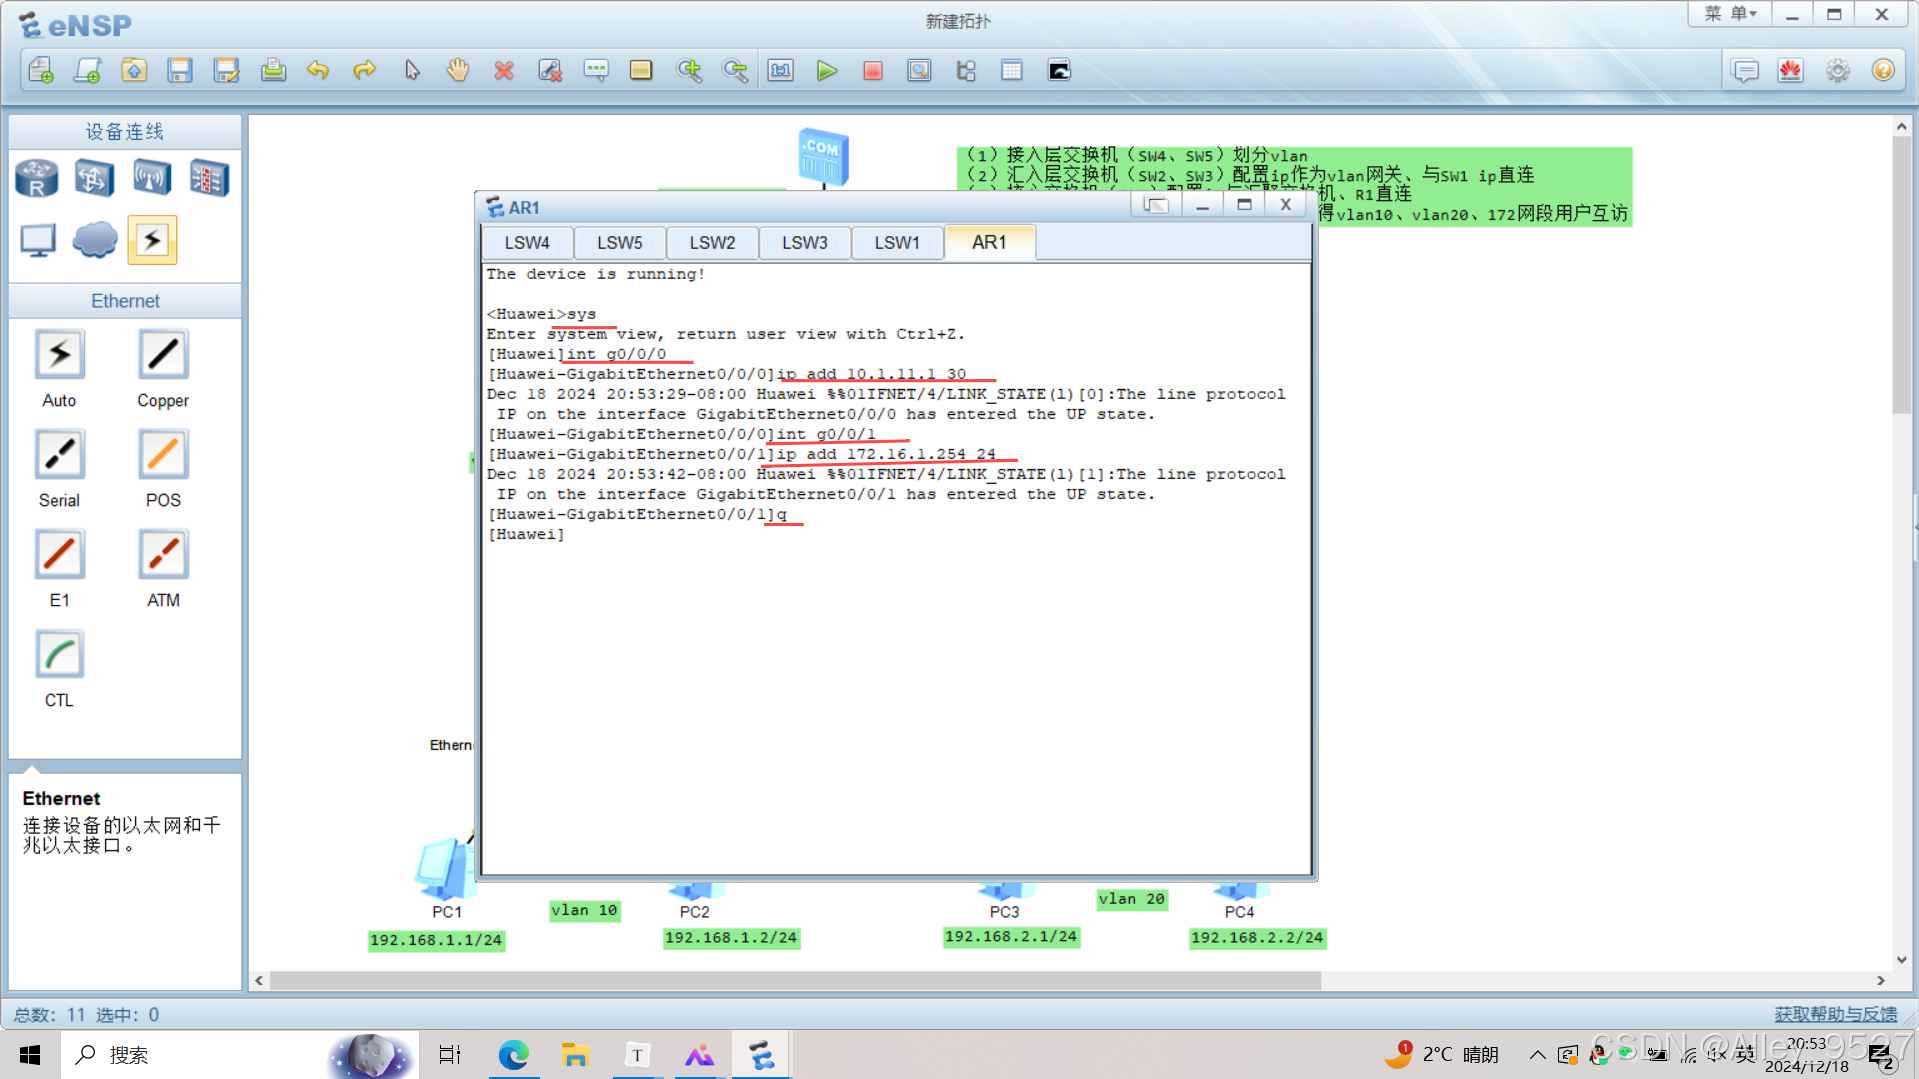Switch to the LSW4 console tab
Image resolution: width=1919 pixels, height=1079 pixels.
pos(527,243)
